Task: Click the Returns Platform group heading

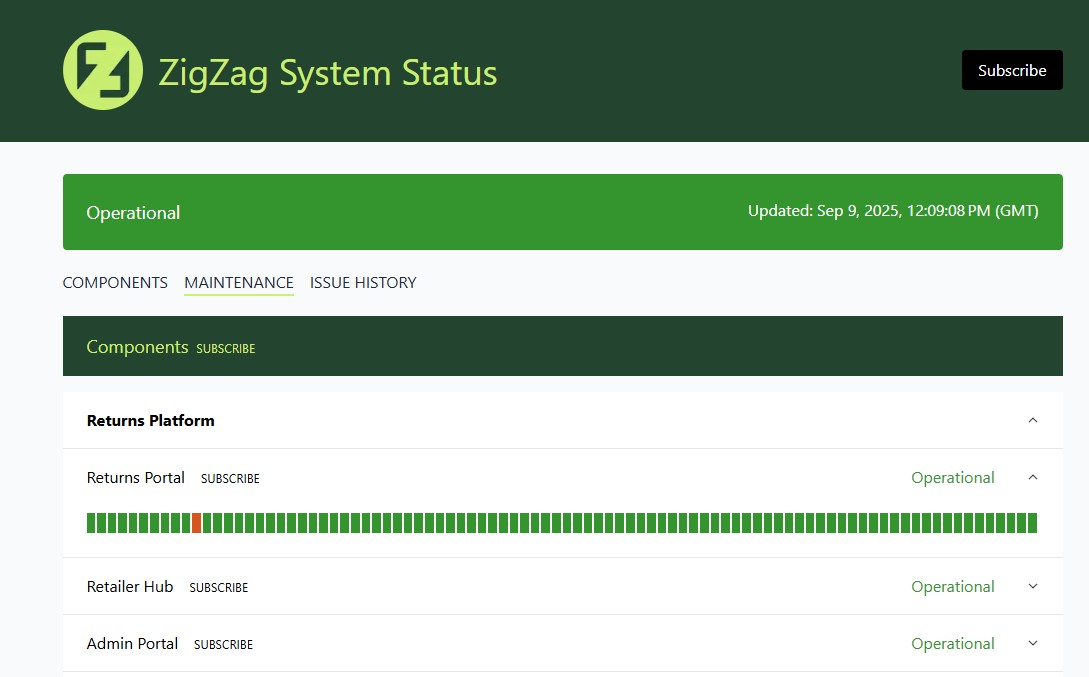Action: [x=150, y=420]
